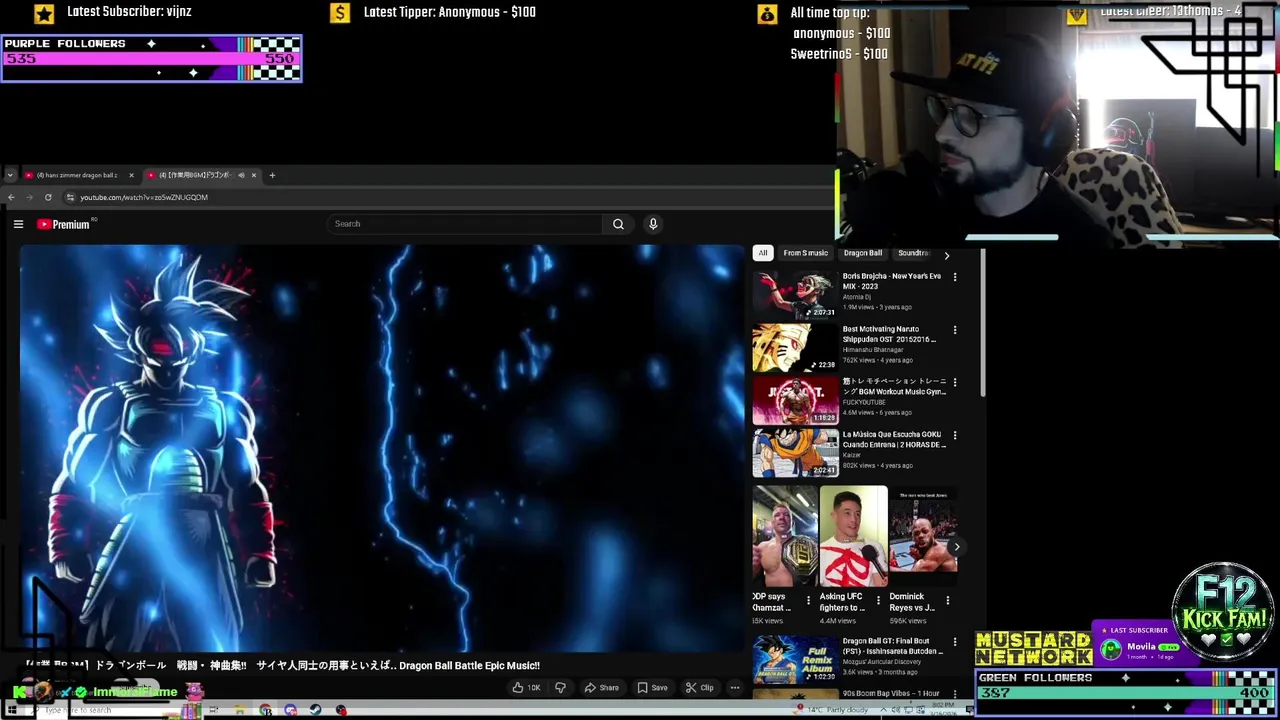Select the All filter chip
The height and width of the screenshot is (720, 1280).
pyautogui.click(x=763, y=253)
